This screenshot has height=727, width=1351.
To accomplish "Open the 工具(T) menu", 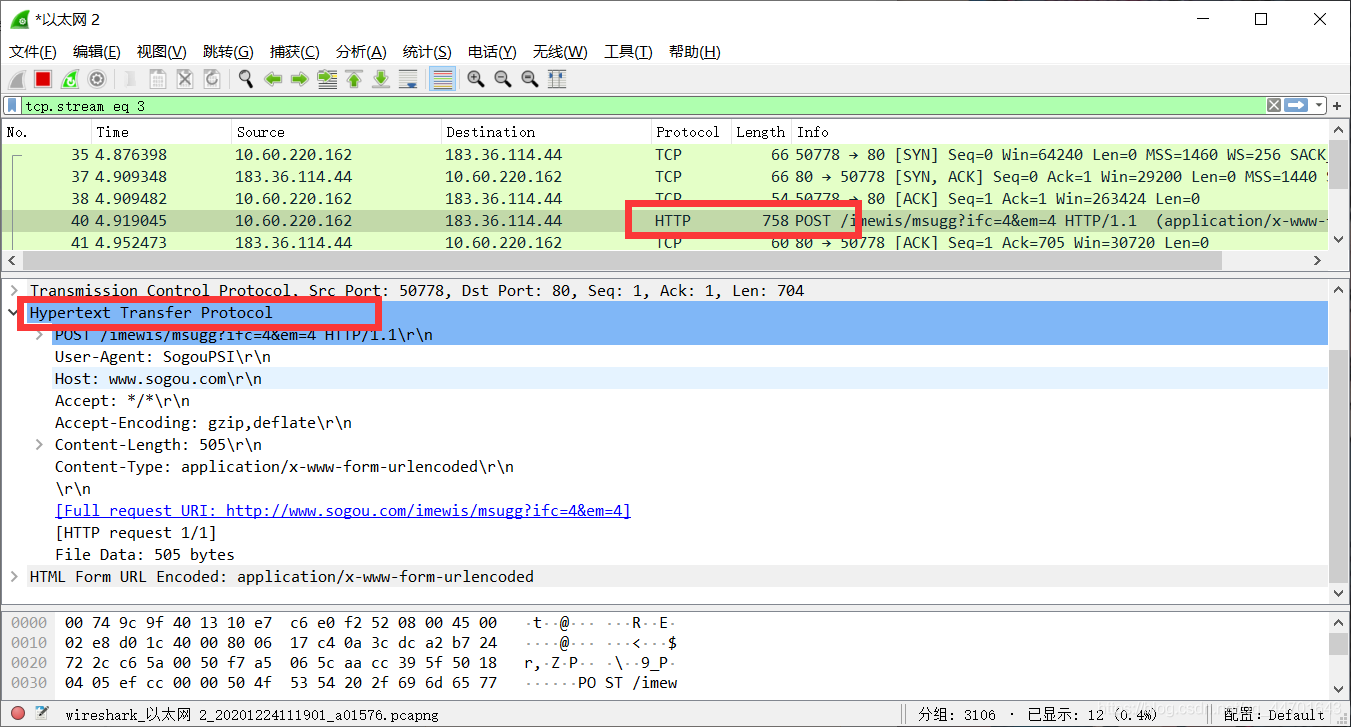I will click(x=628, y=52).
